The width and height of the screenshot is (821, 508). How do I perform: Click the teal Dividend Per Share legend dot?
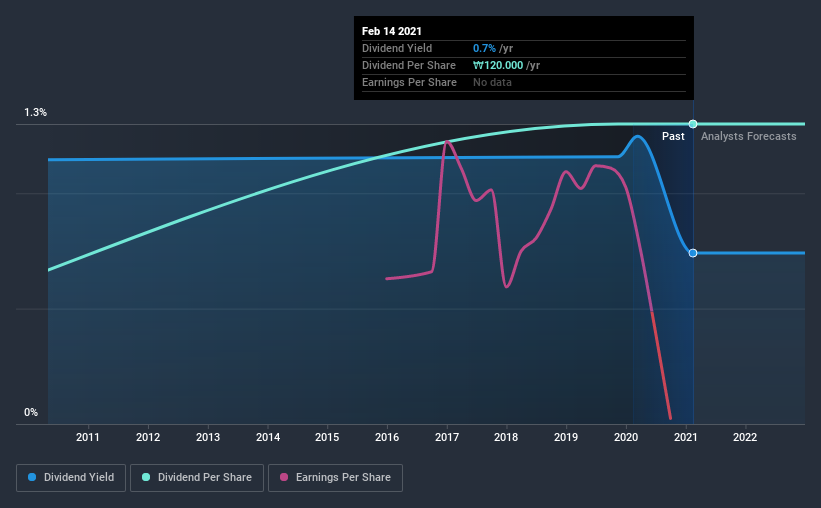(146, 477)
